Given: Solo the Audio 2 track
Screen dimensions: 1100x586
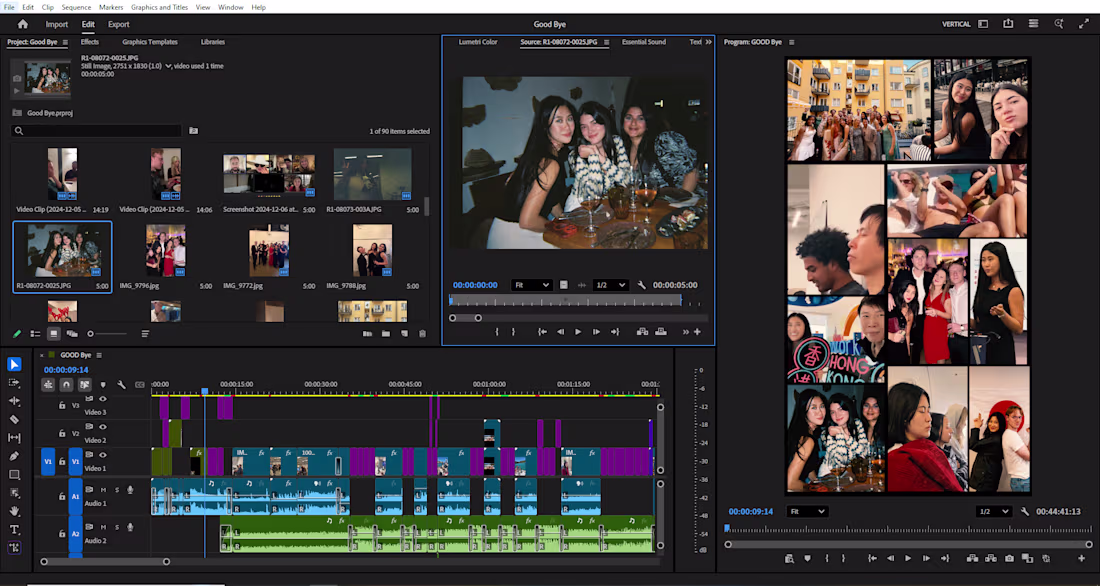Looking at the screenshot, I should (x=116, y=527).
